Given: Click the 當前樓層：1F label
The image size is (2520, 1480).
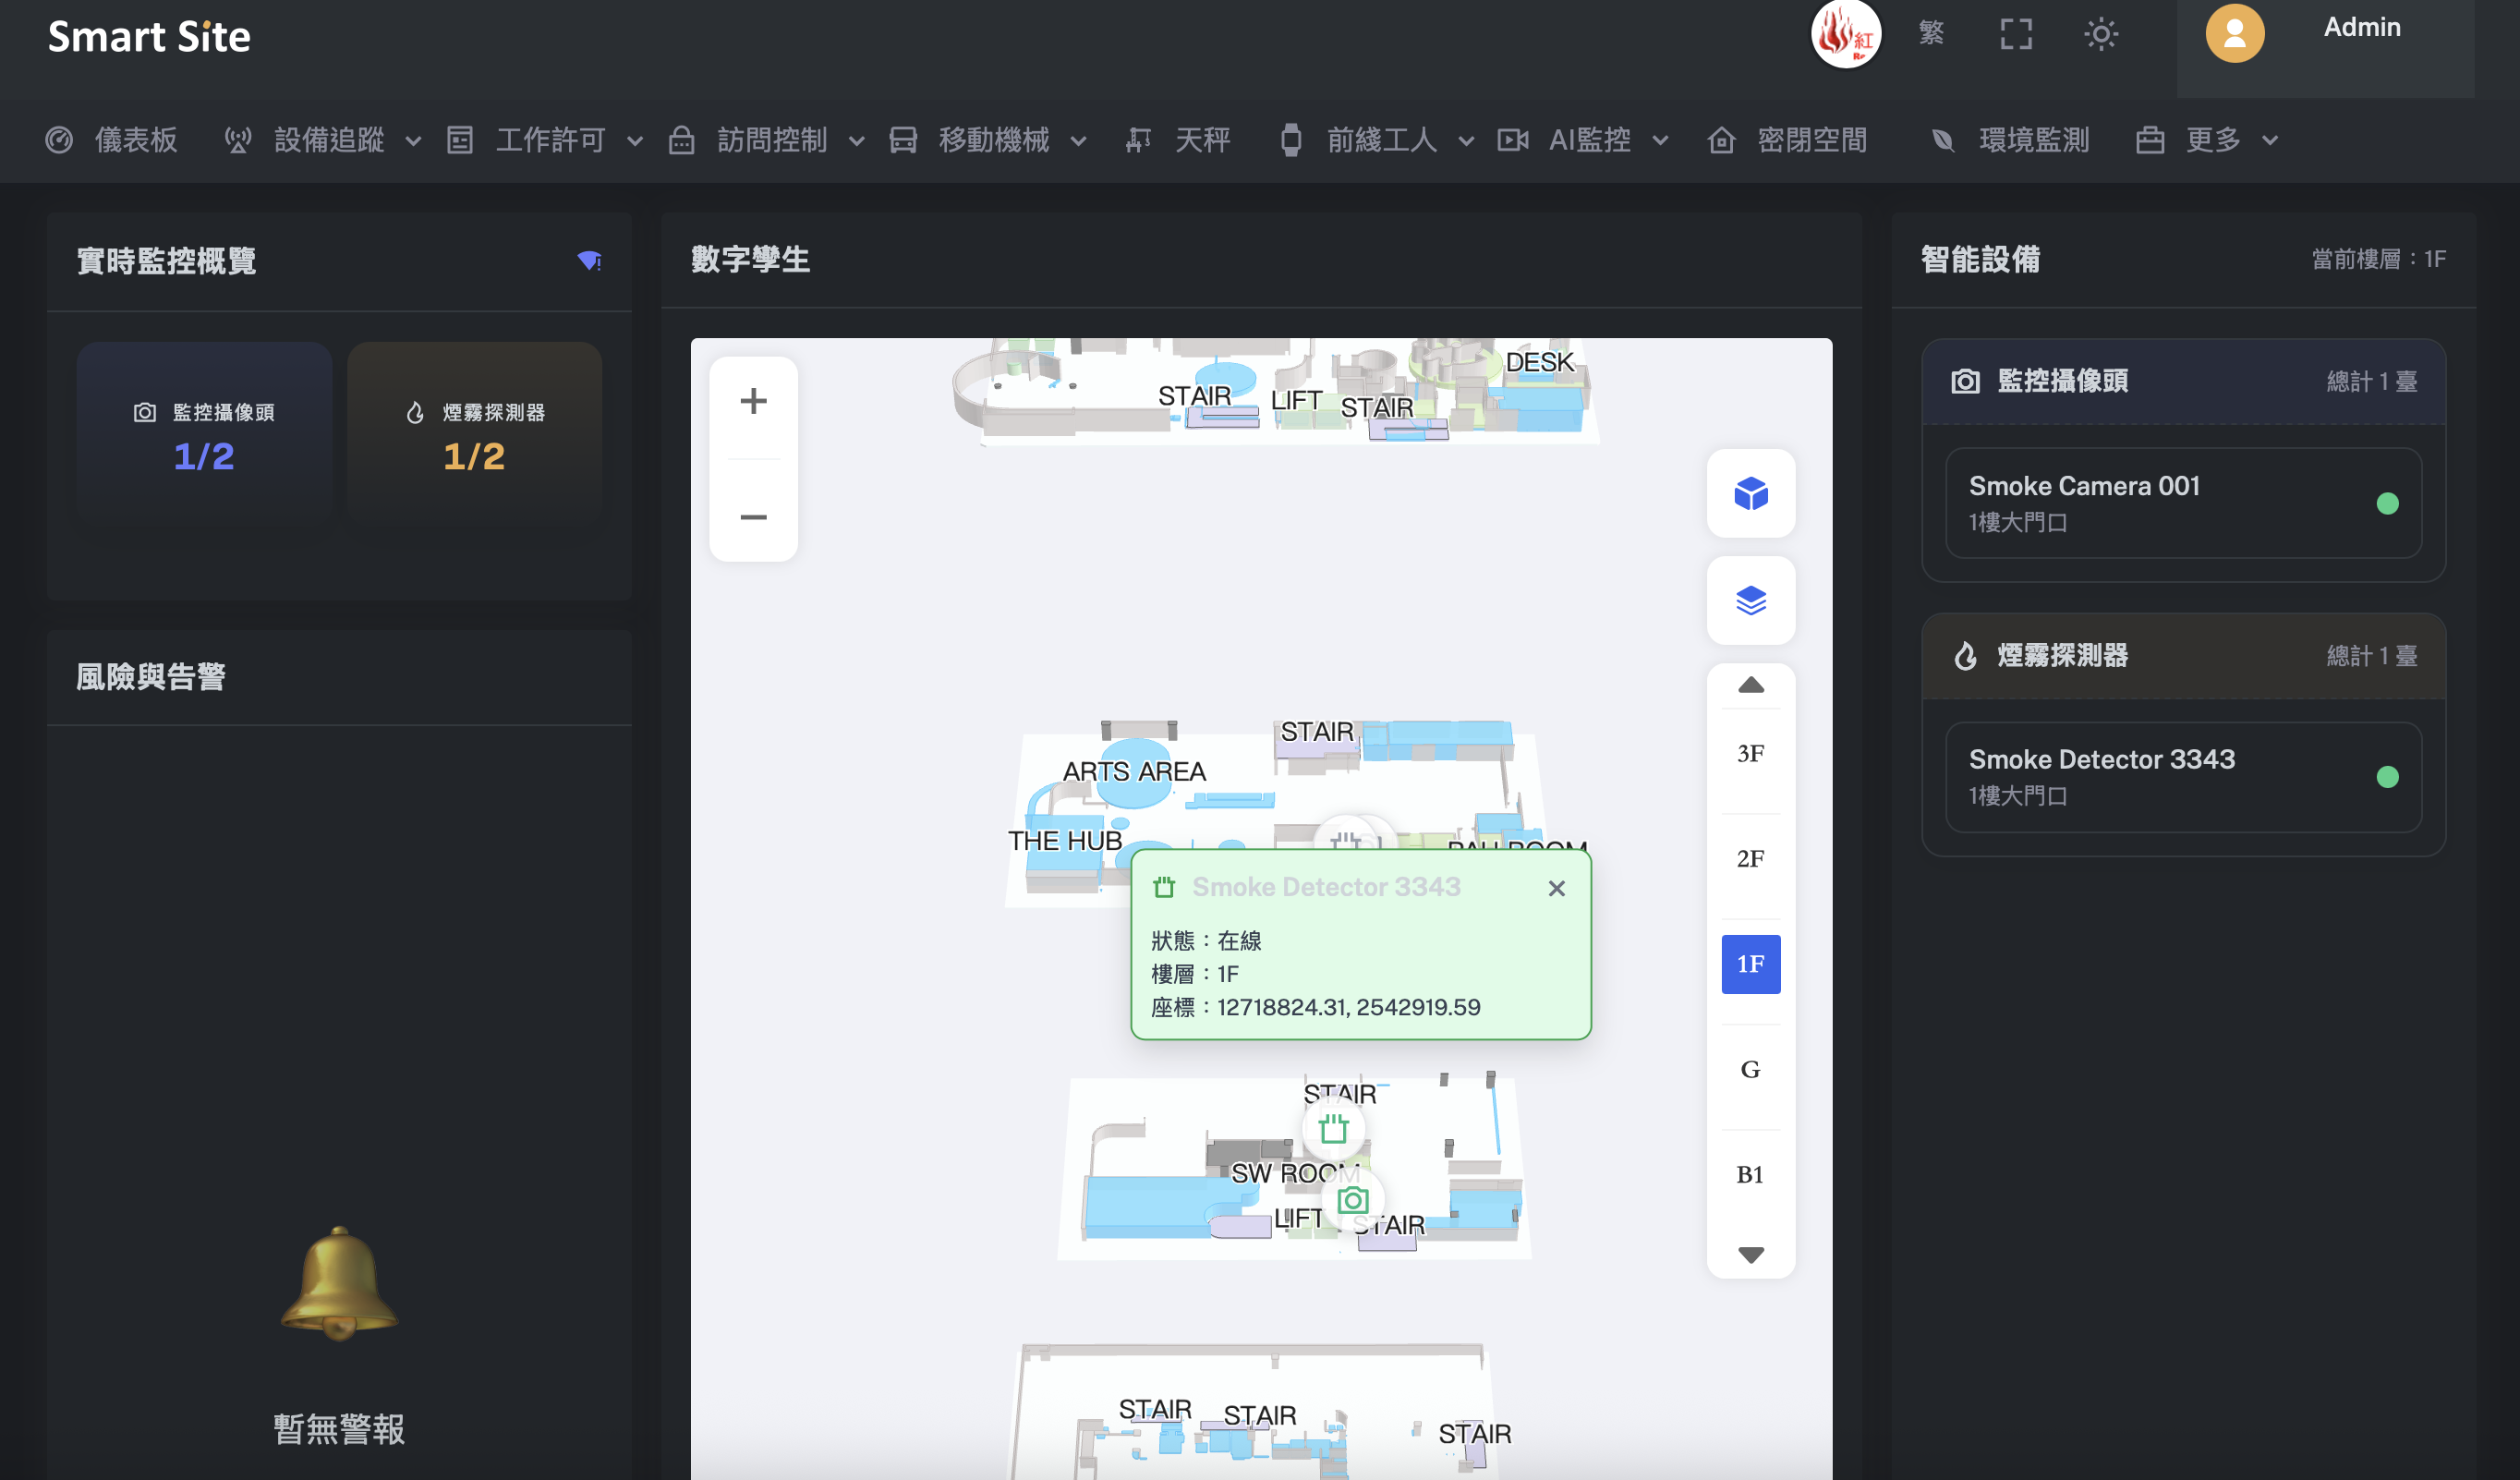Looking at the screenshot, I should (x=2378, y=260).
